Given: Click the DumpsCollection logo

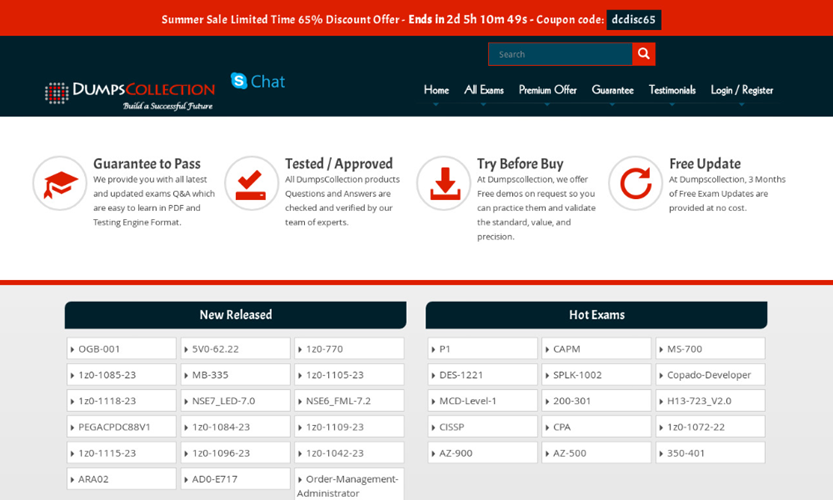Looking at the screenshot, I should 130,95.
